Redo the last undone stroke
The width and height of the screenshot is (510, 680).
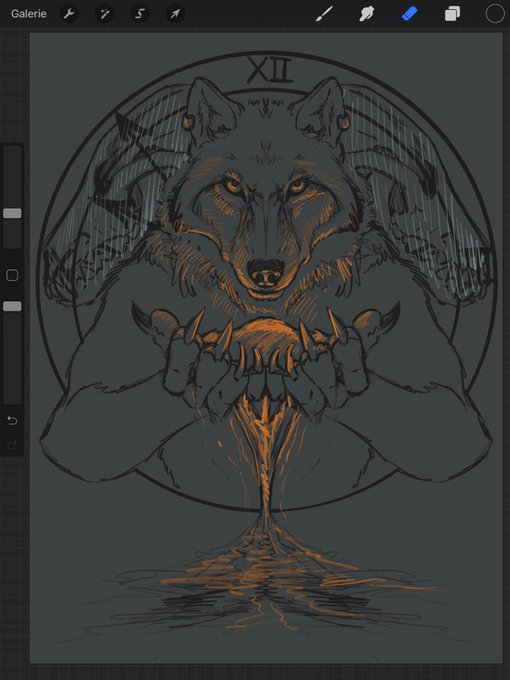12,445
